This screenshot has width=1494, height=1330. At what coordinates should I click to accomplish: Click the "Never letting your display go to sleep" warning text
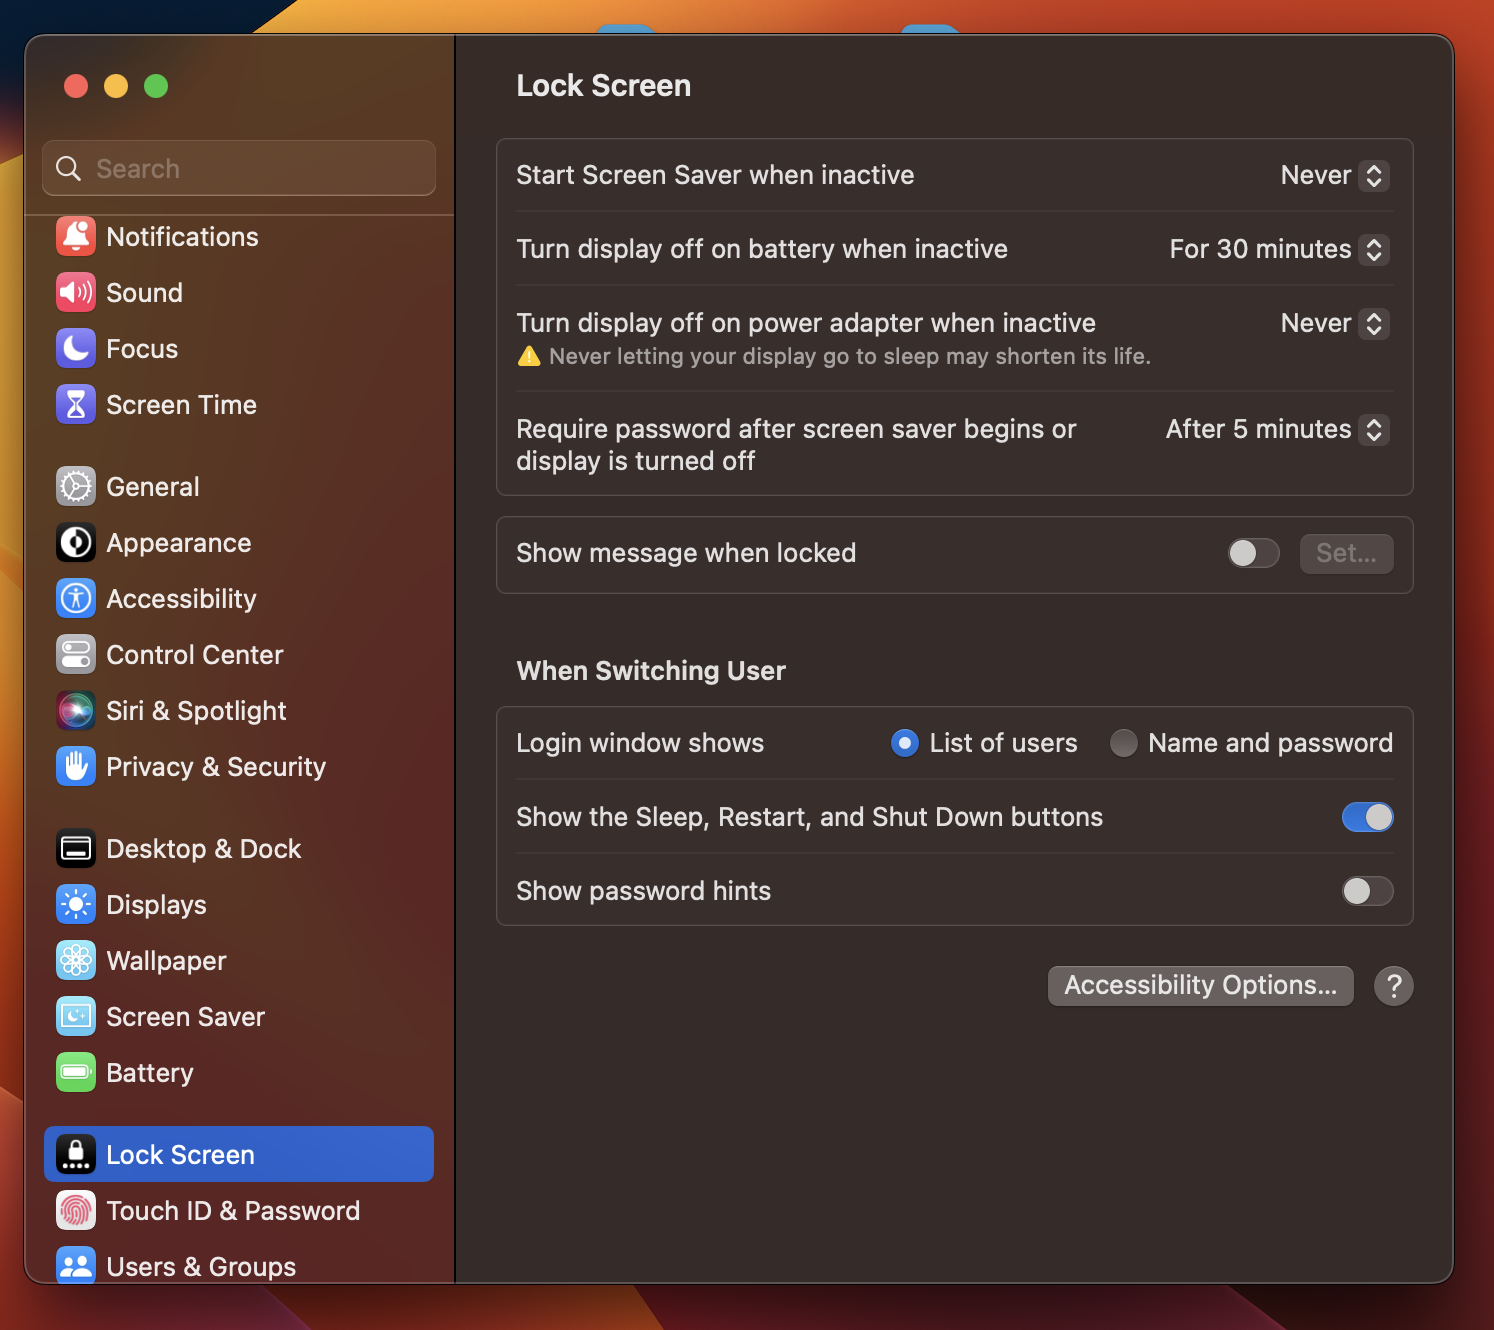pyautogui.click(x=850, y=357)
